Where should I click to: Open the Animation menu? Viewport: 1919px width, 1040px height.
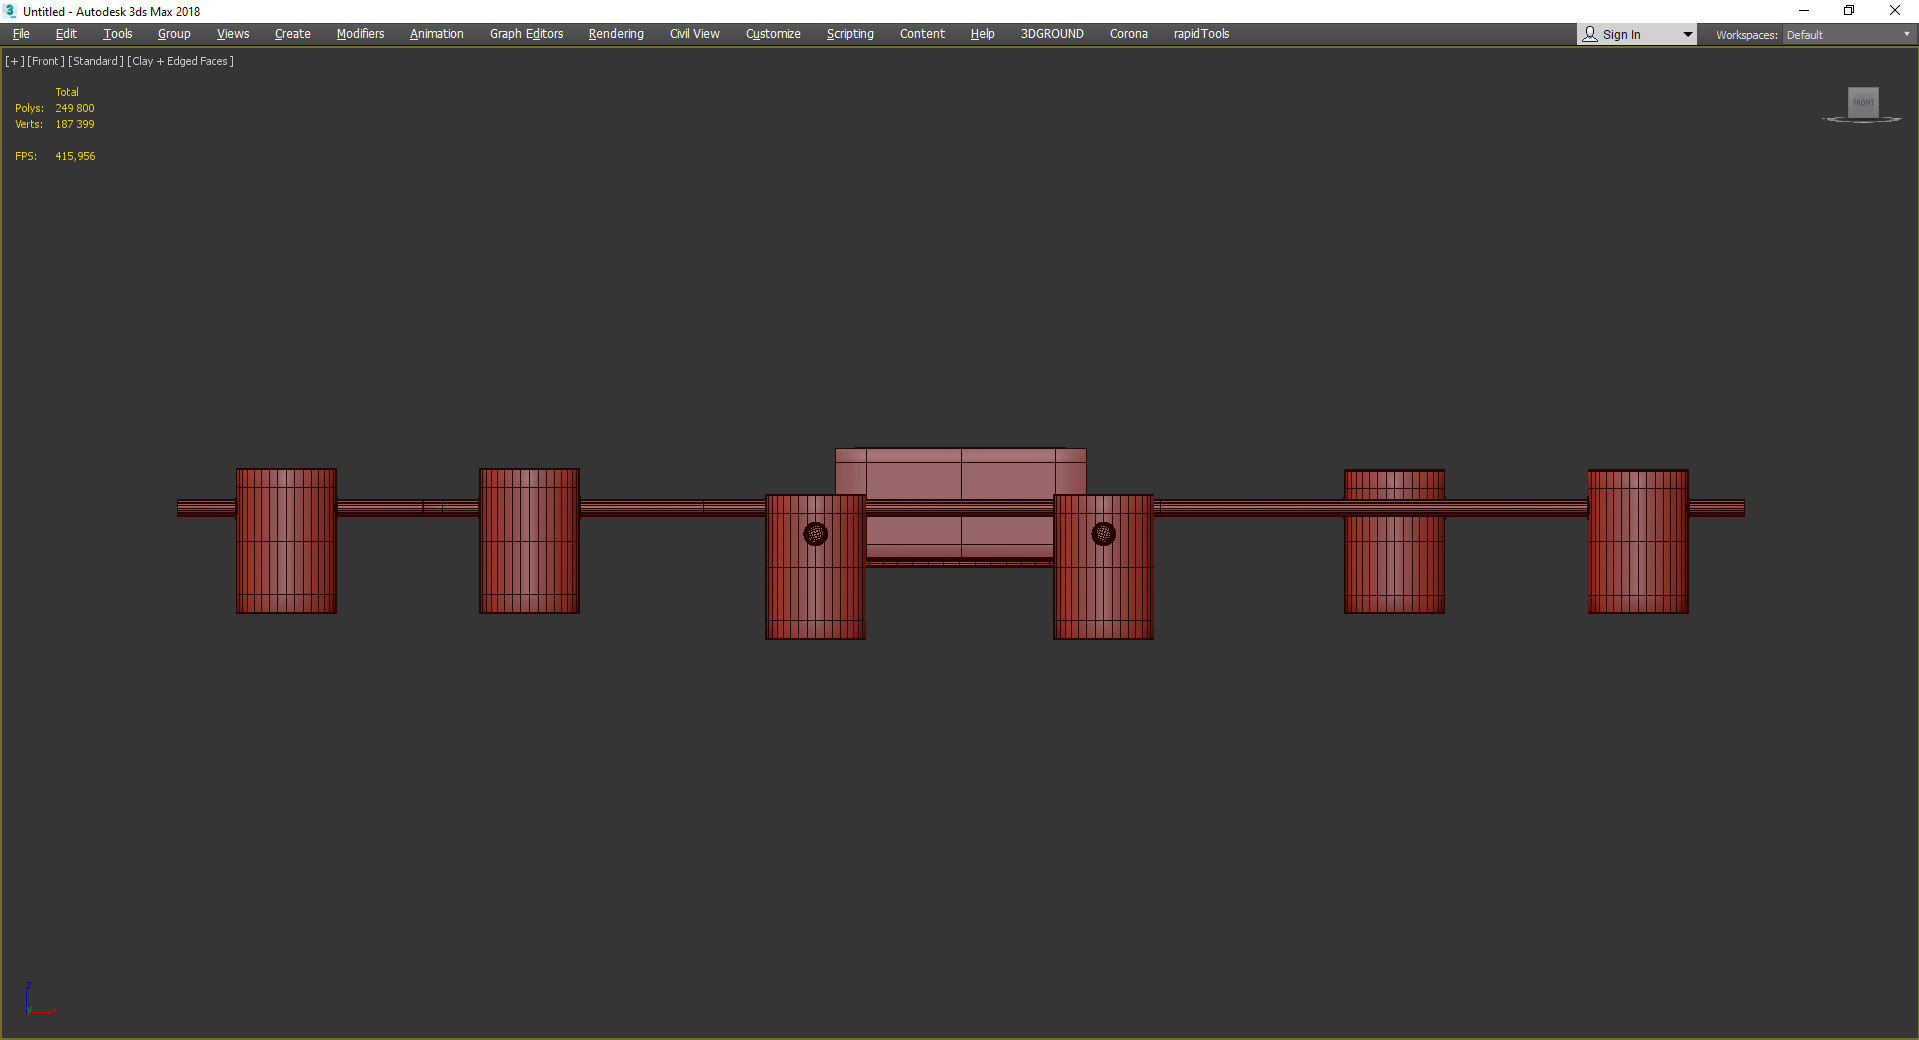point(437,34)
